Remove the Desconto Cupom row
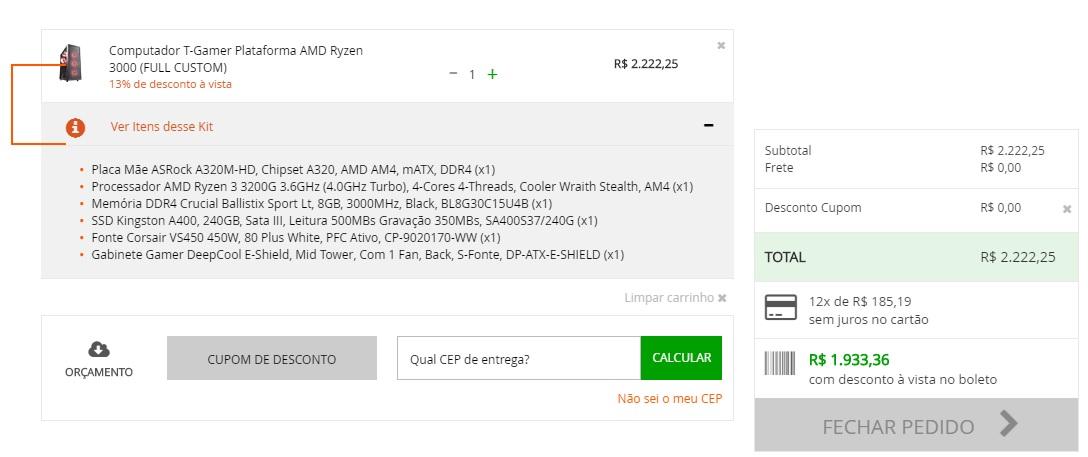Image resolution: width=1088 pixels, height=457 pixels. coord(1067,209)
